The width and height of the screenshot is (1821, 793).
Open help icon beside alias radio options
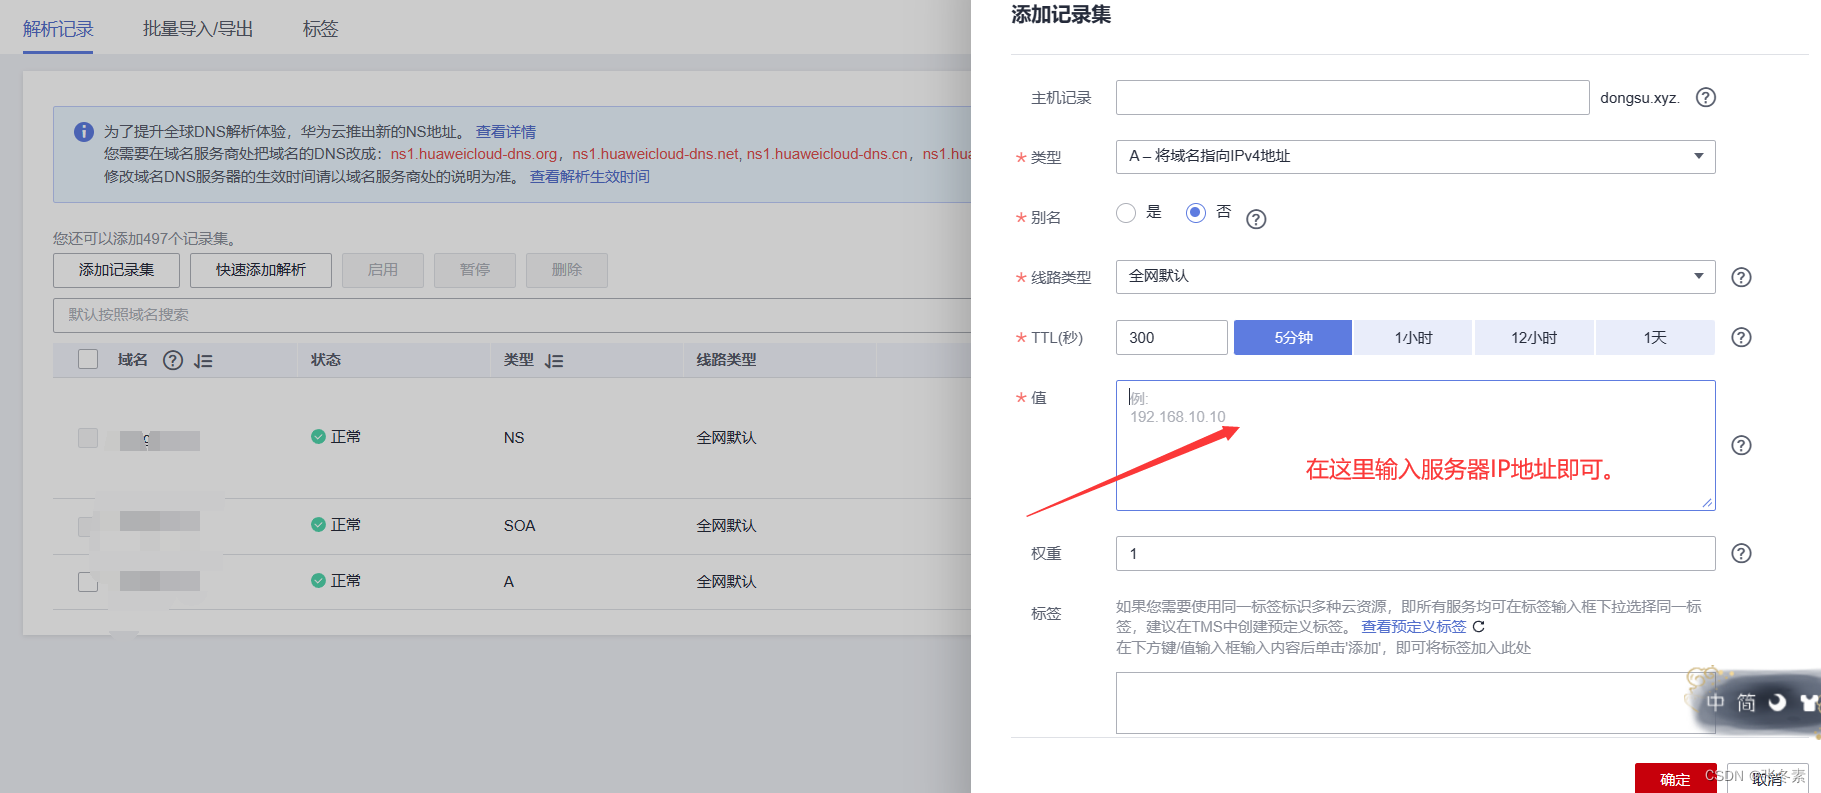[x=1256, y=219]
